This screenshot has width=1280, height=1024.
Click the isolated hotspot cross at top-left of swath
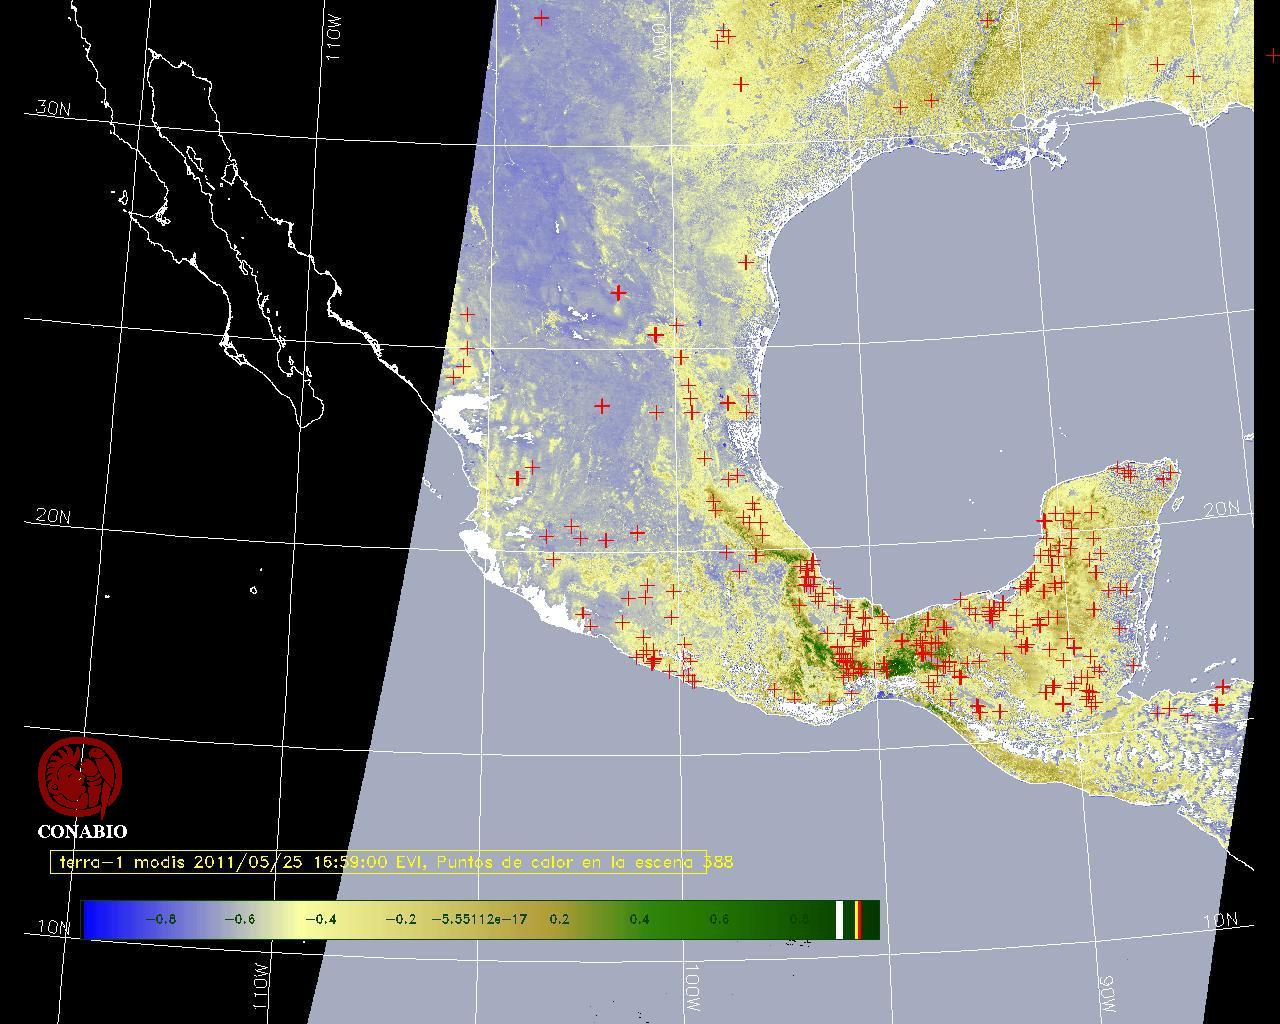click(541, 18)
